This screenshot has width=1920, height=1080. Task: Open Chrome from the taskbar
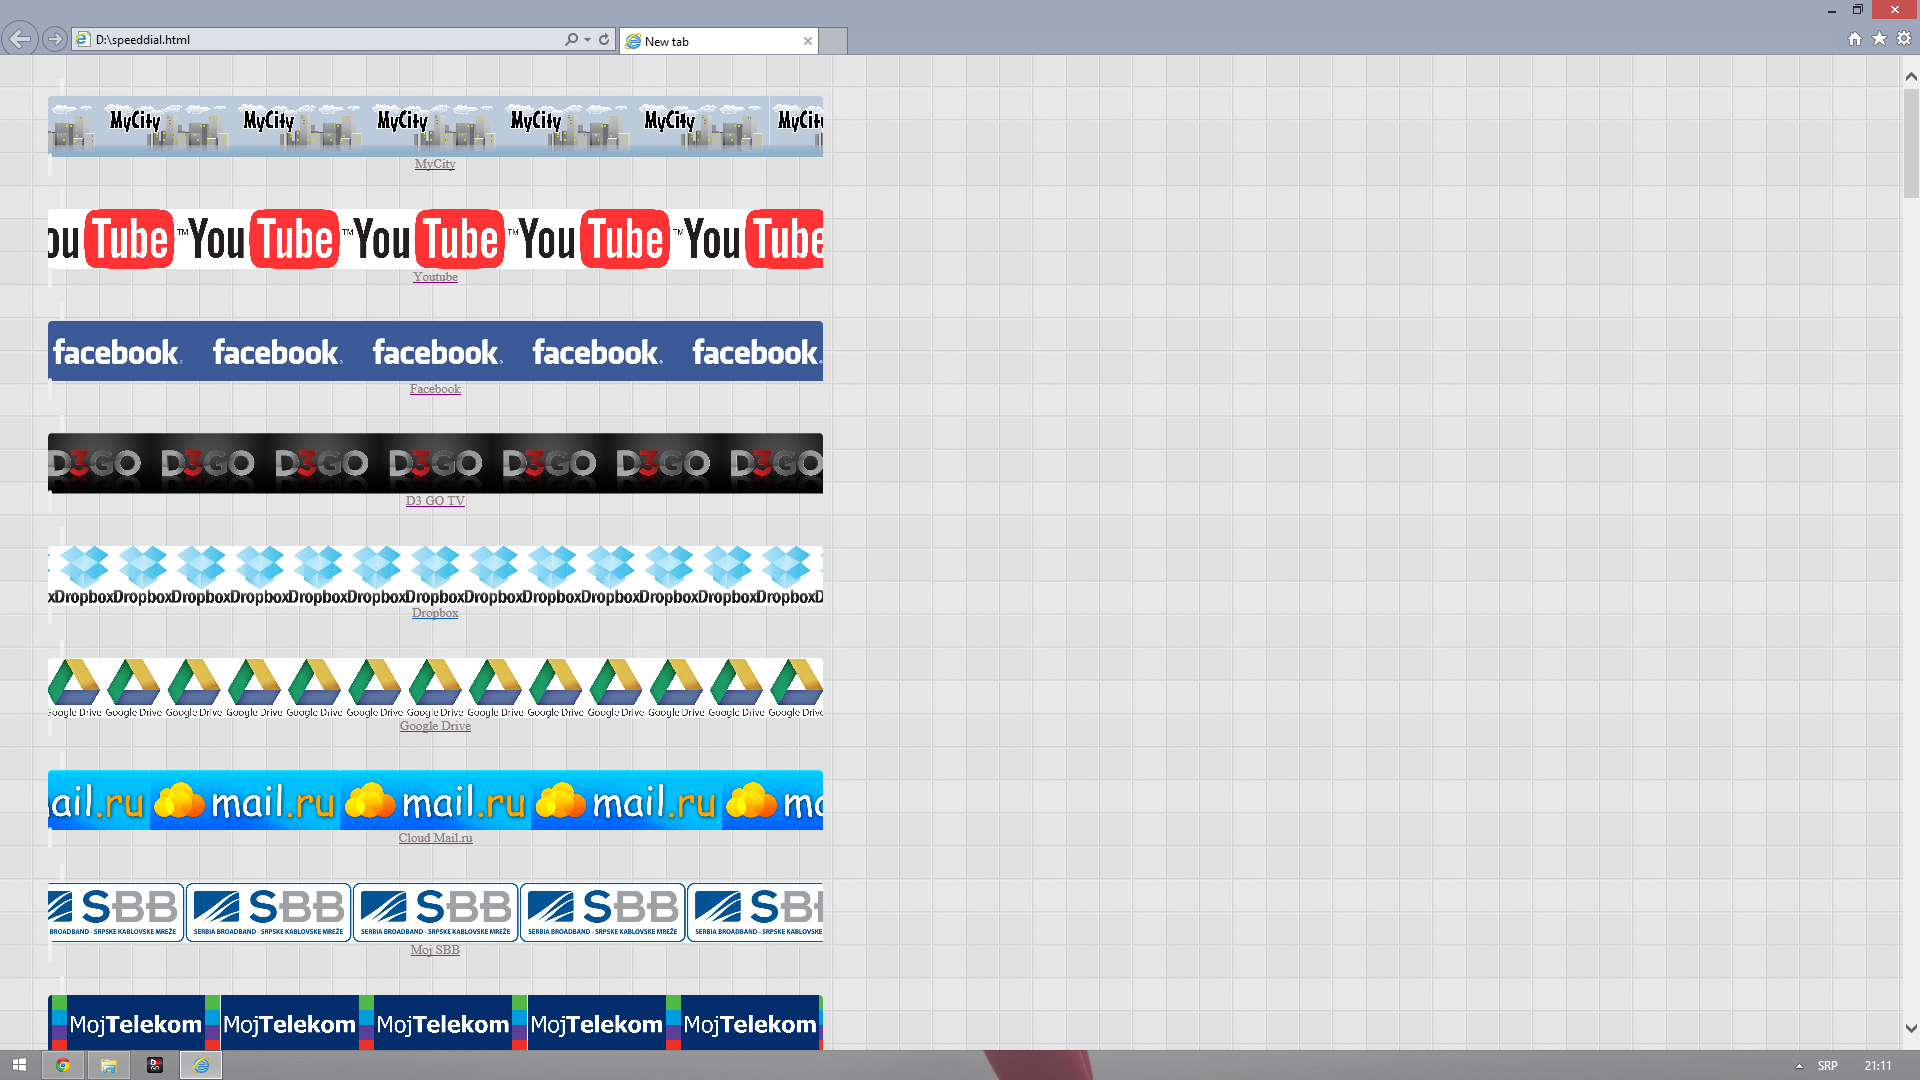tap(63, 1065)
